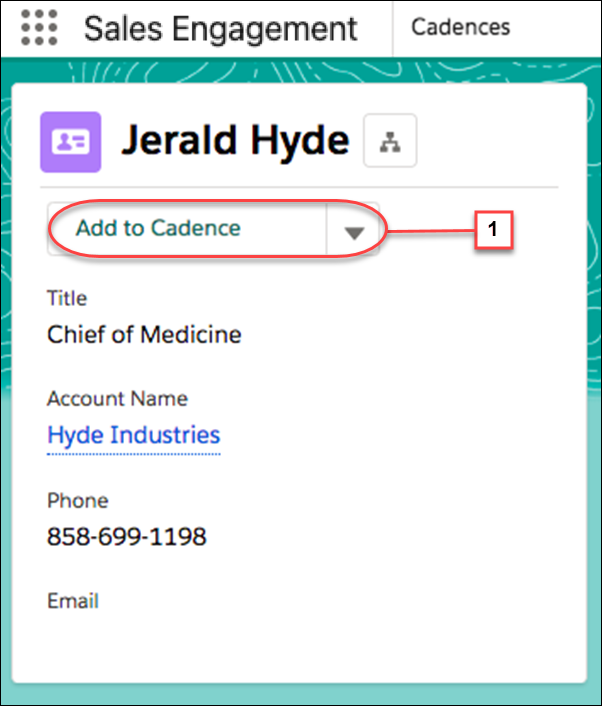Click the Account Name field label
The width and height of the screenshot is (602, 706).
118,398
